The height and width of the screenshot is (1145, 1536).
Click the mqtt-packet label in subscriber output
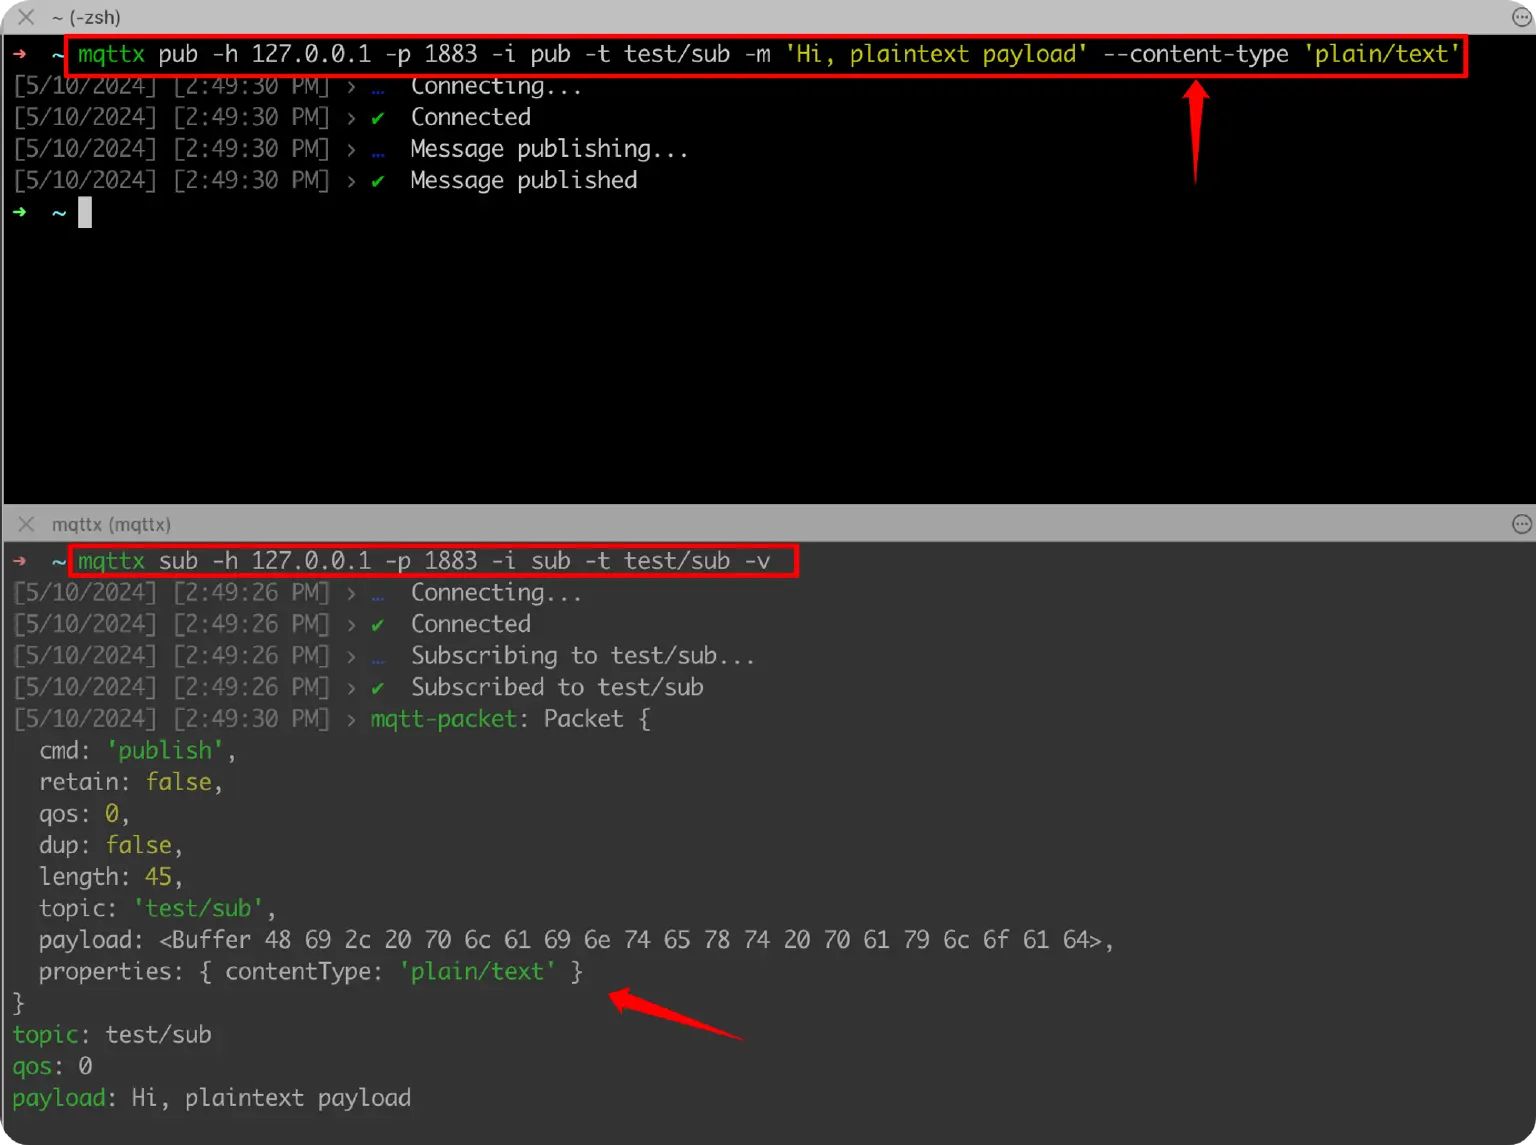444,719
